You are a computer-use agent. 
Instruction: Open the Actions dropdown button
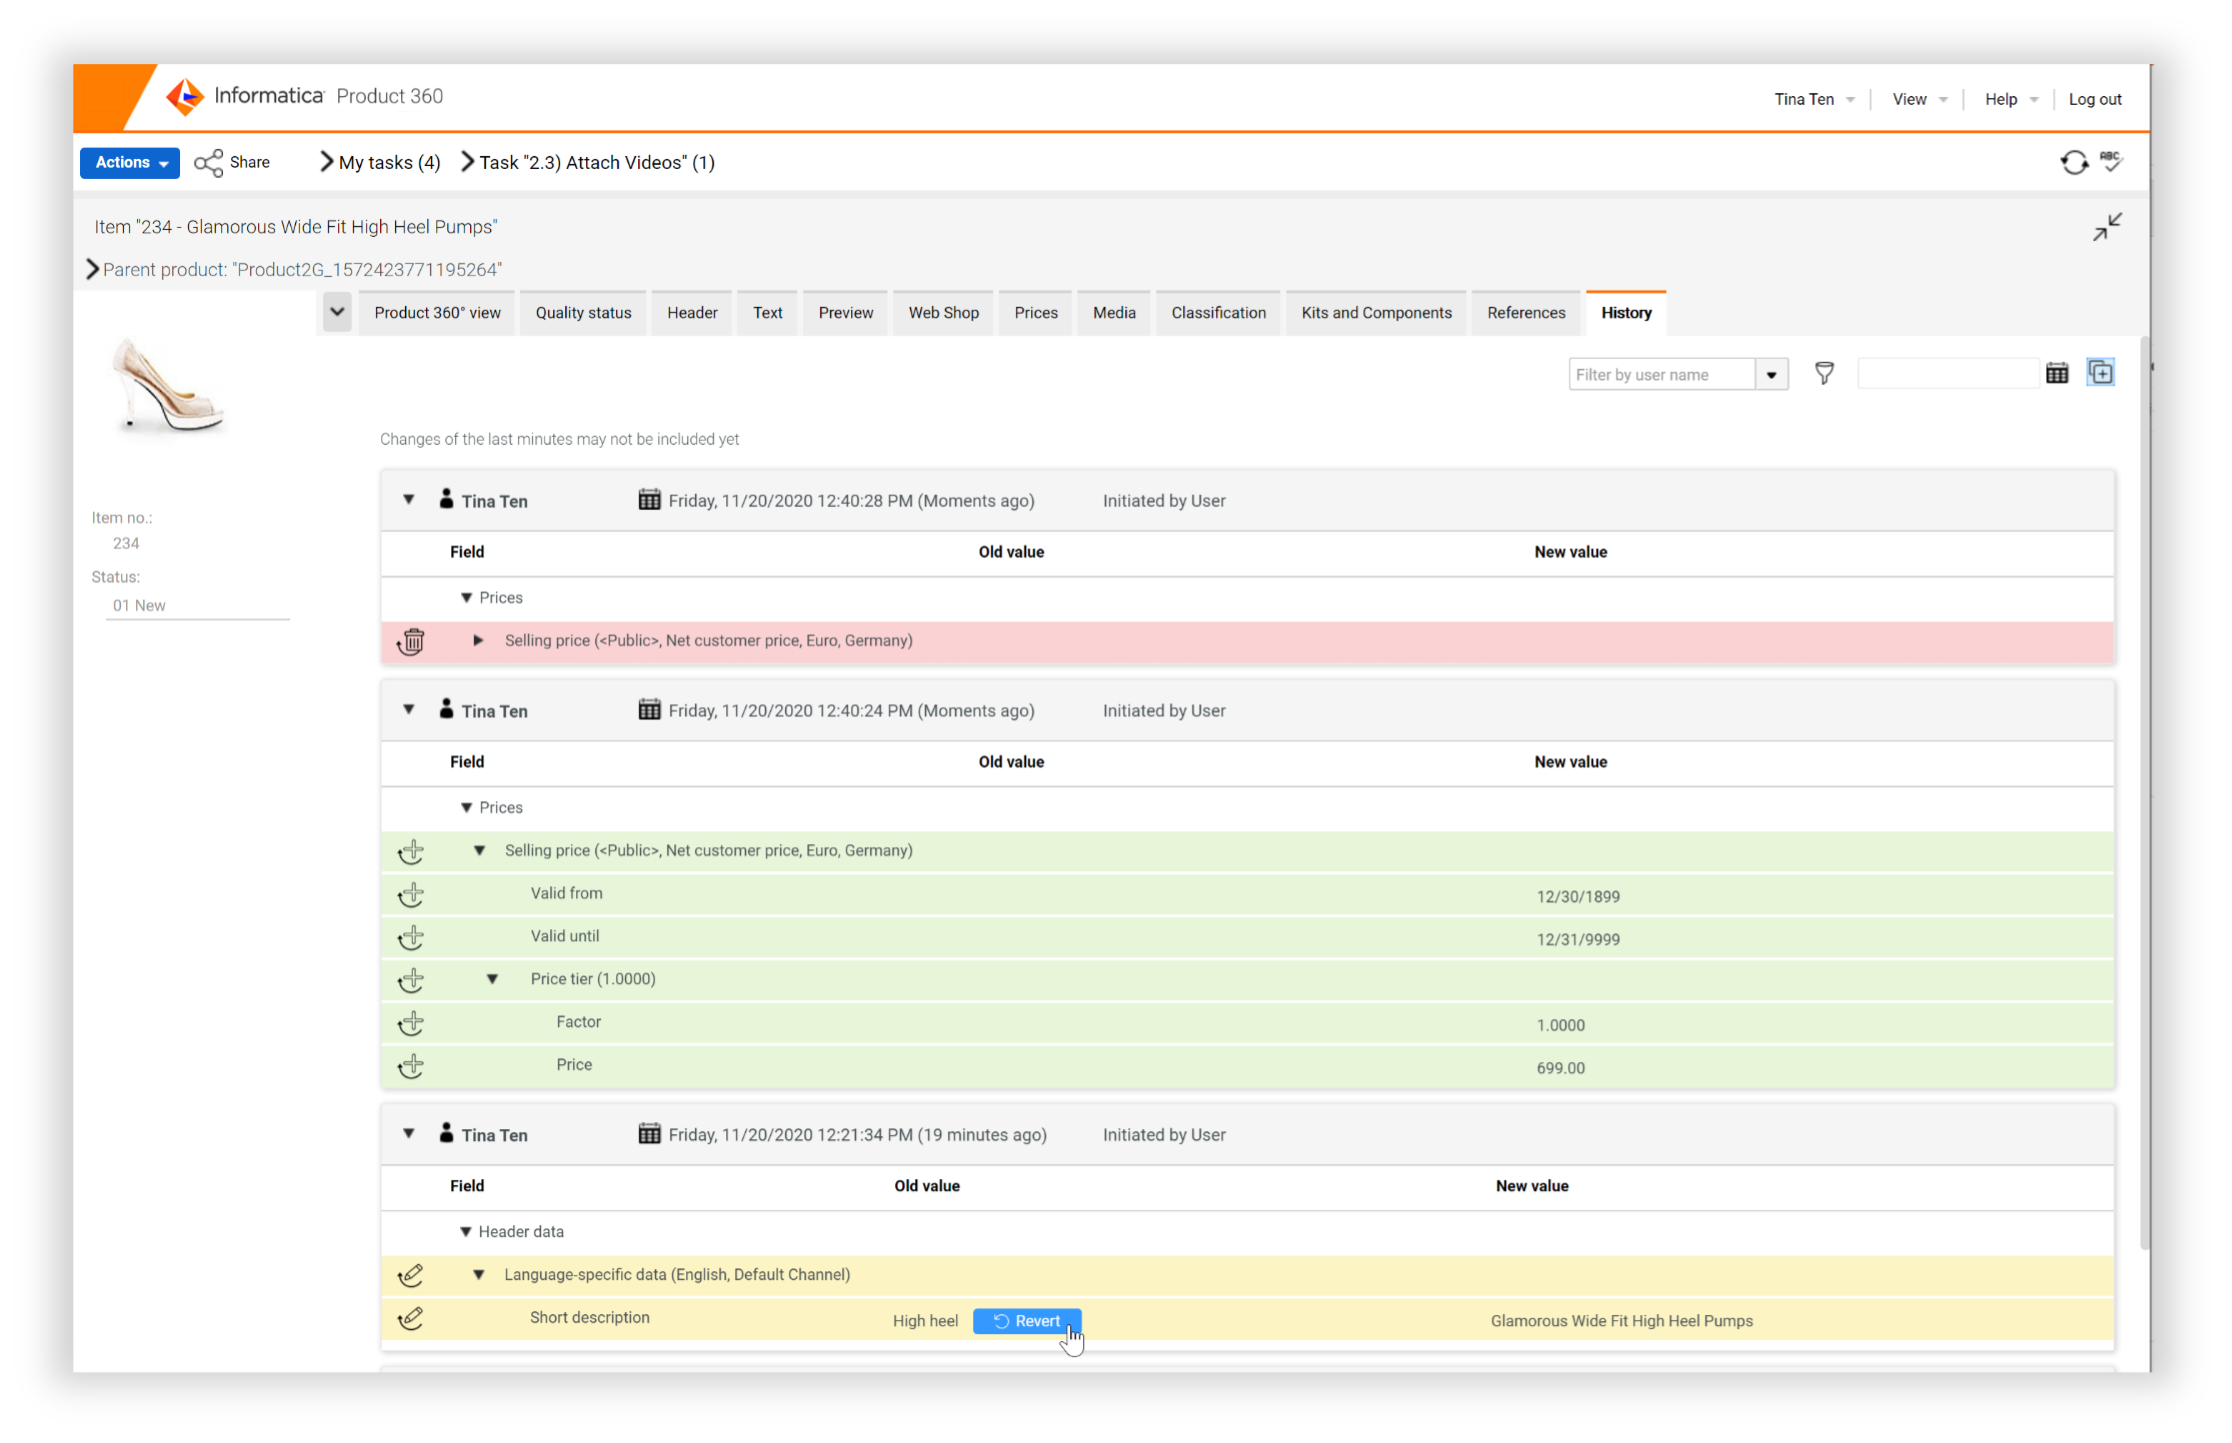pos(130,163)
